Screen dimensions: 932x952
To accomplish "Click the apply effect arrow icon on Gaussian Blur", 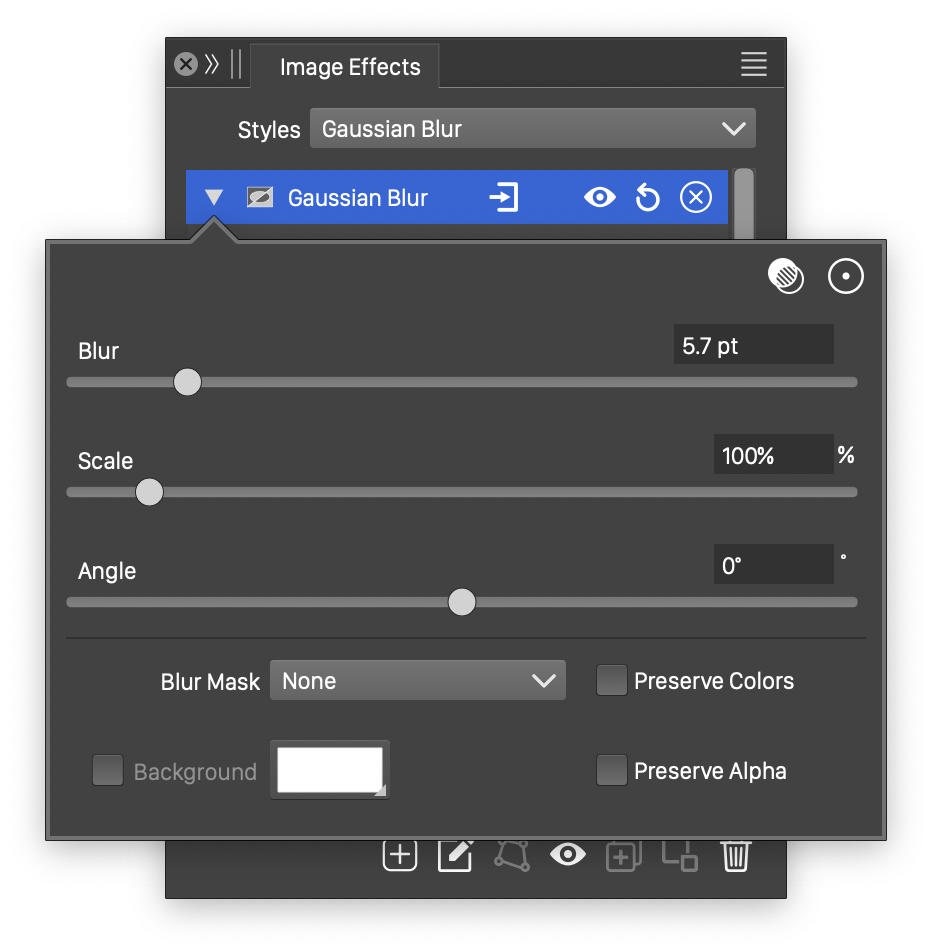I will (504, 197).
